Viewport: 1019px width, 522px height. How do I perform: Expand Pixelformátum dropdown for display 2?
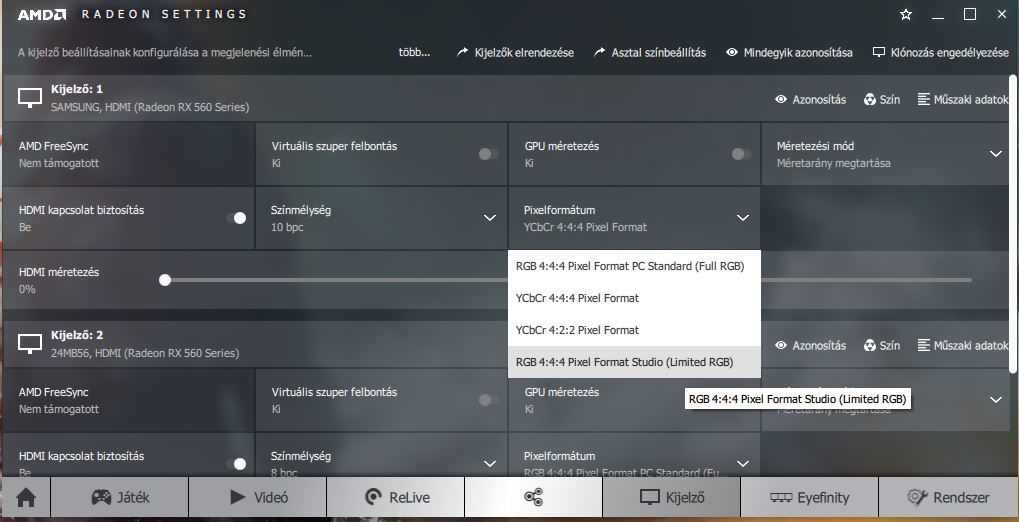(743, 463)
